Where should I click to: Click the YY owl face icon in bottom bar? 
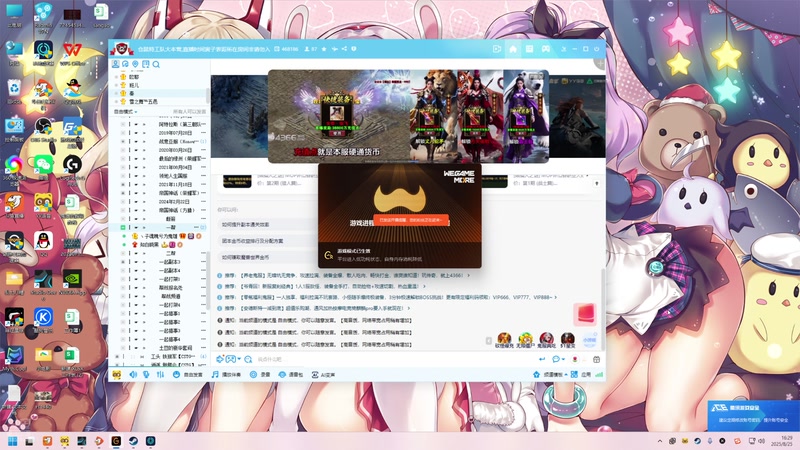point(117,374)
